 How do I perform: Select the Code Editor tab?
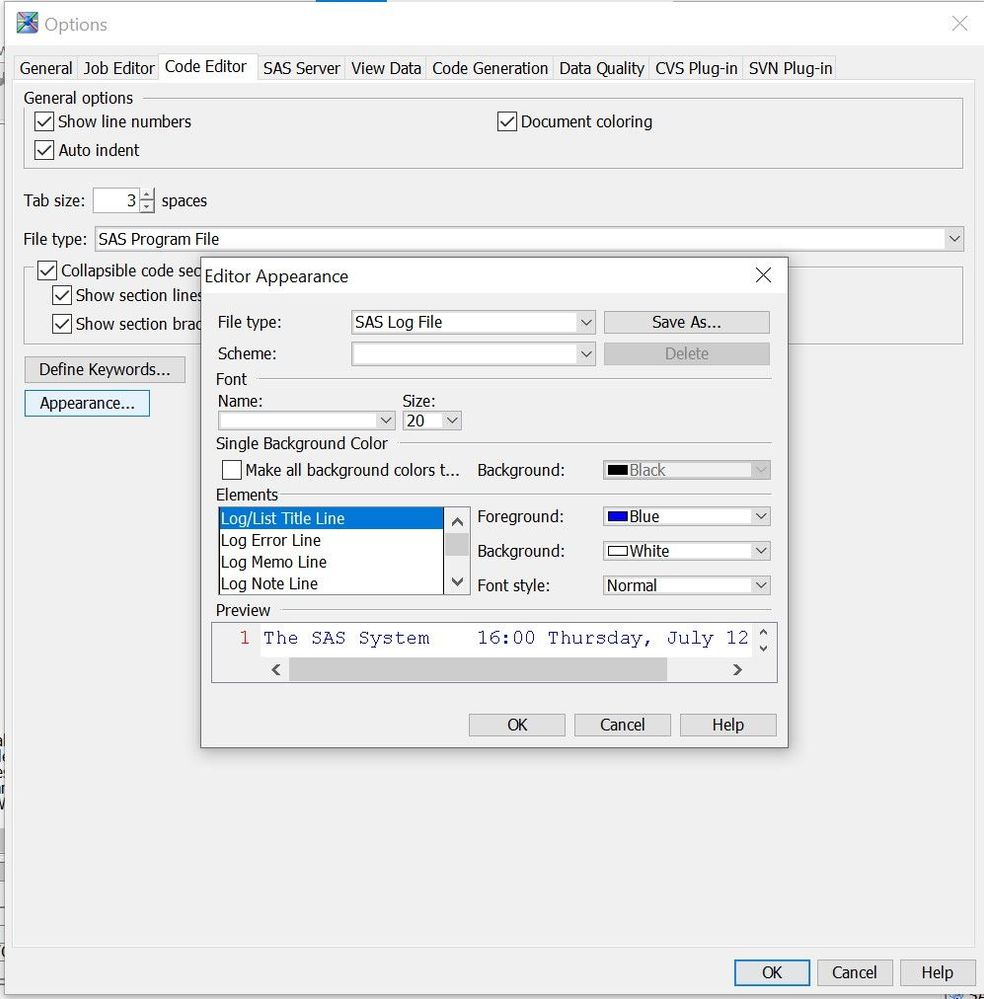coord(206,67)
